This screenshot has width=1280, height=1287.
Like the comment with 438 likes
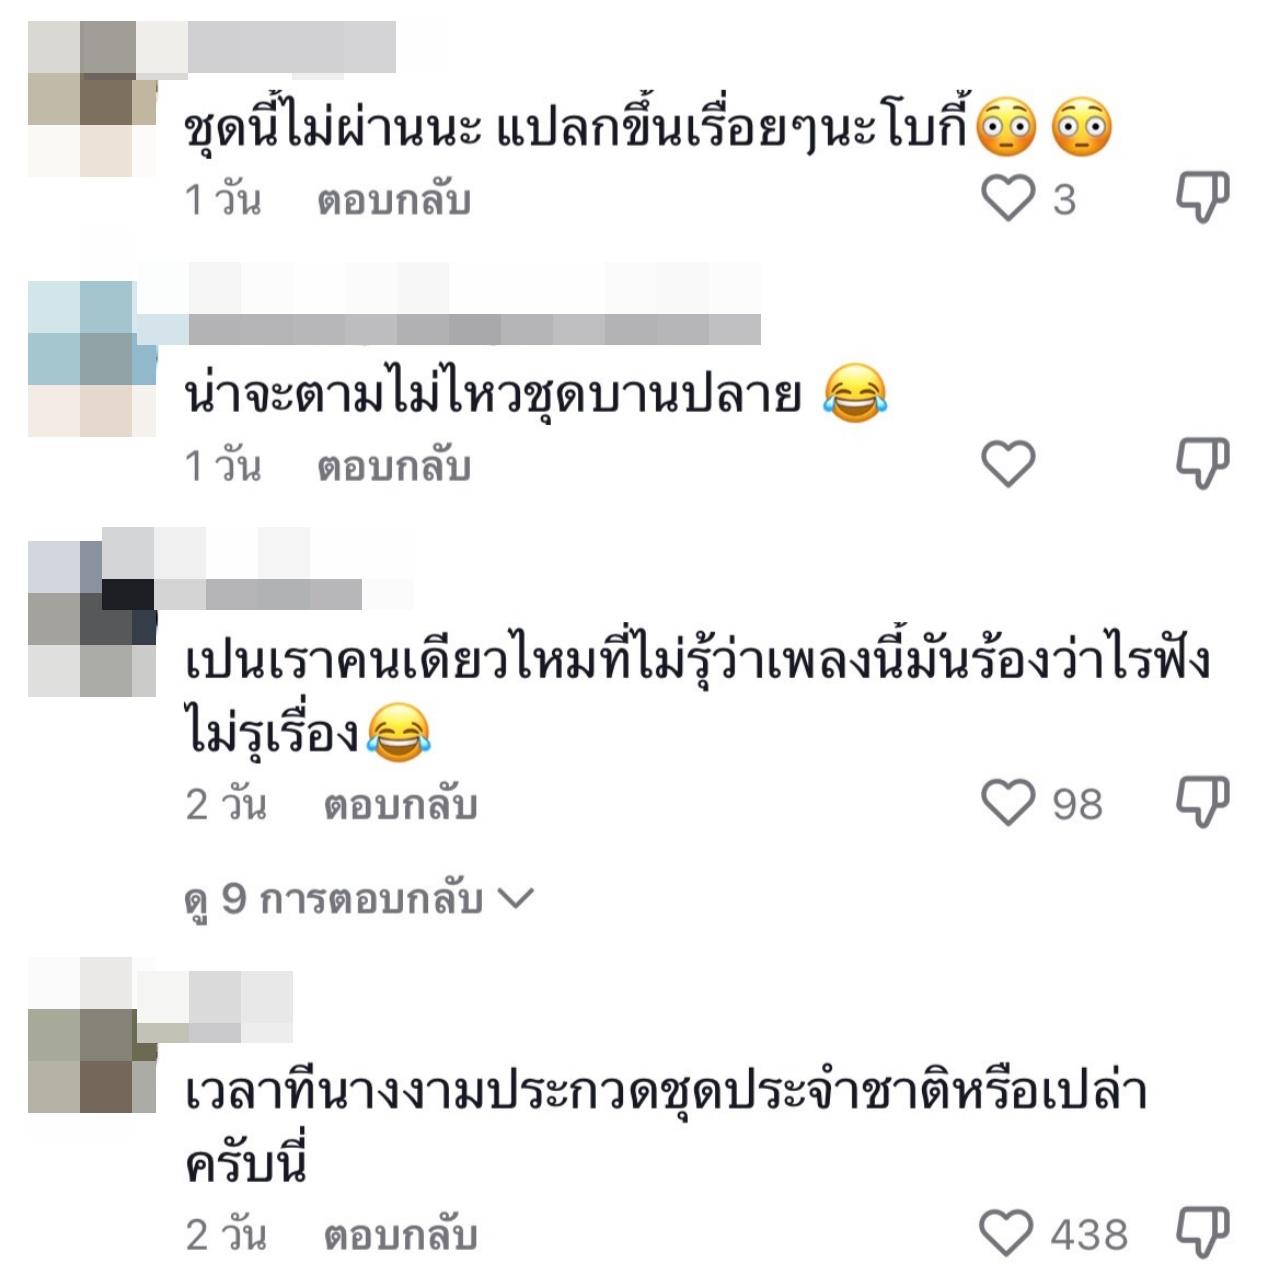[x=1007, y=1233]
